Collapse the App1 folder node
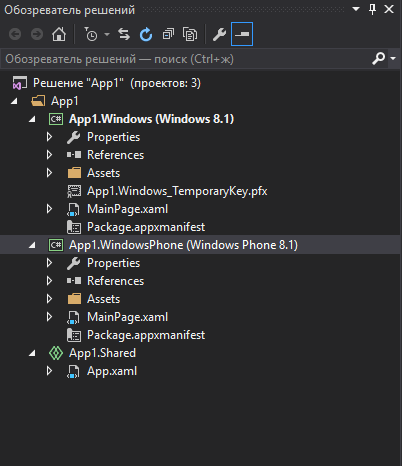 [x=14, y=101]
